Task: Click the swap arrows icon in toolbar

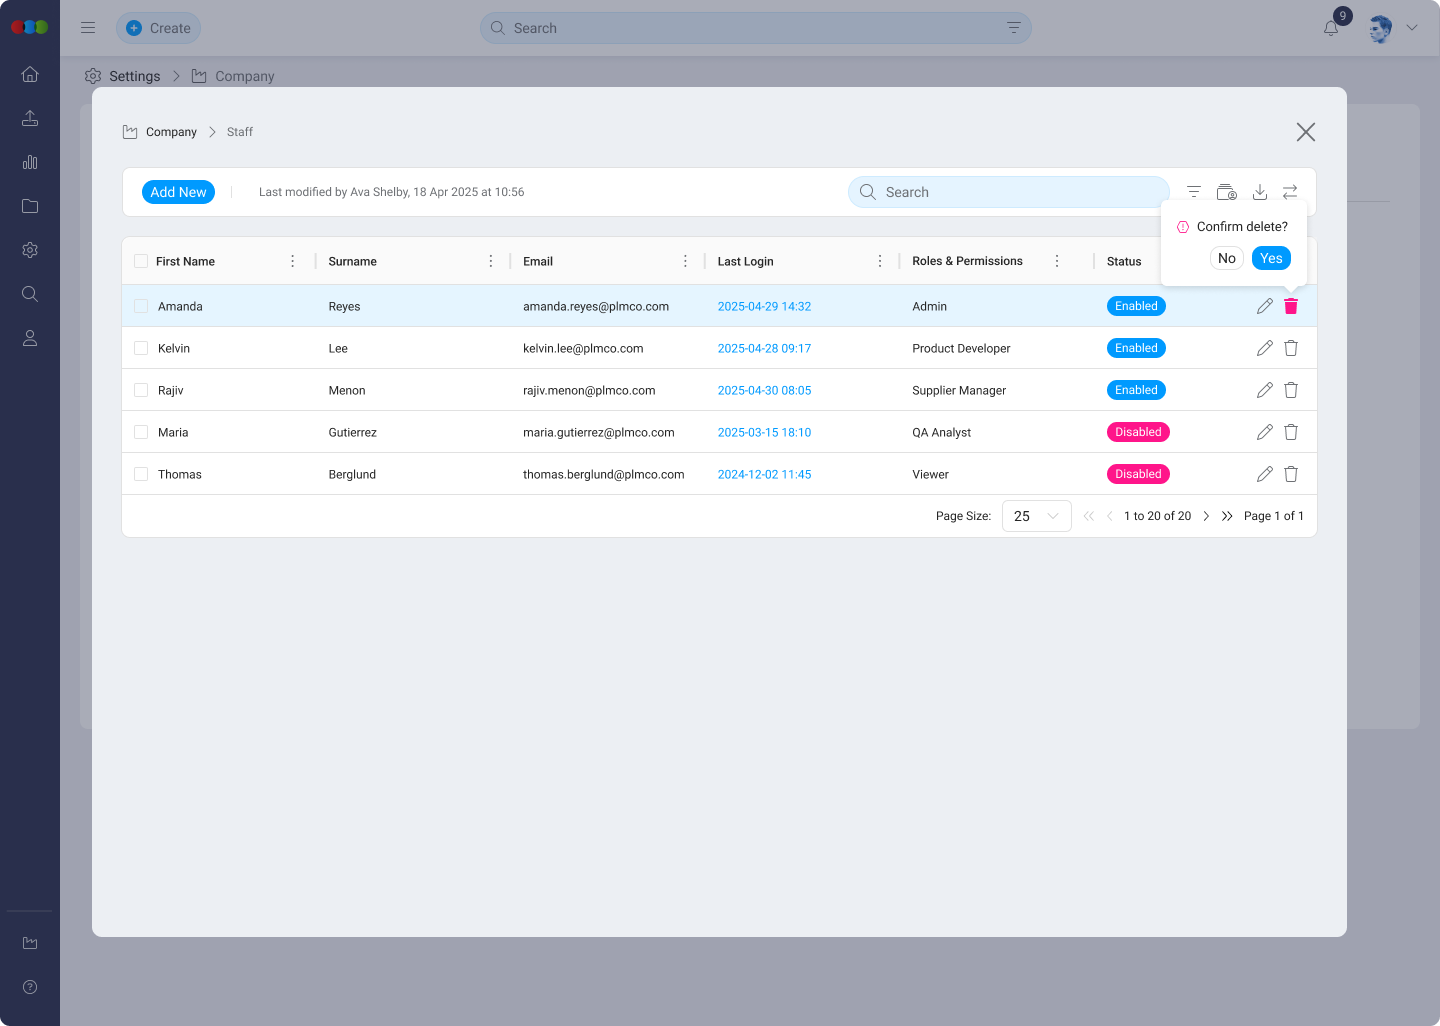Action: click(x=1290, y=192)
